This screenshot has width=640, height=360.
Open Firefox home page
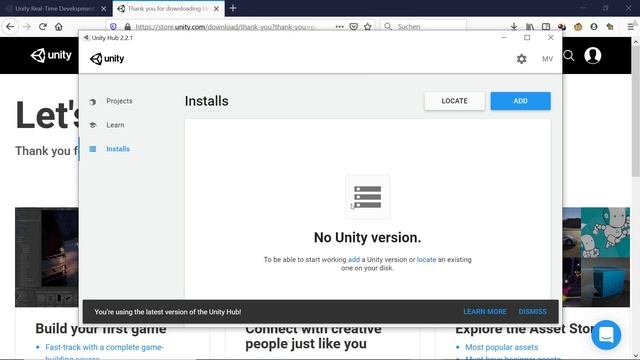tap(59, 27)
